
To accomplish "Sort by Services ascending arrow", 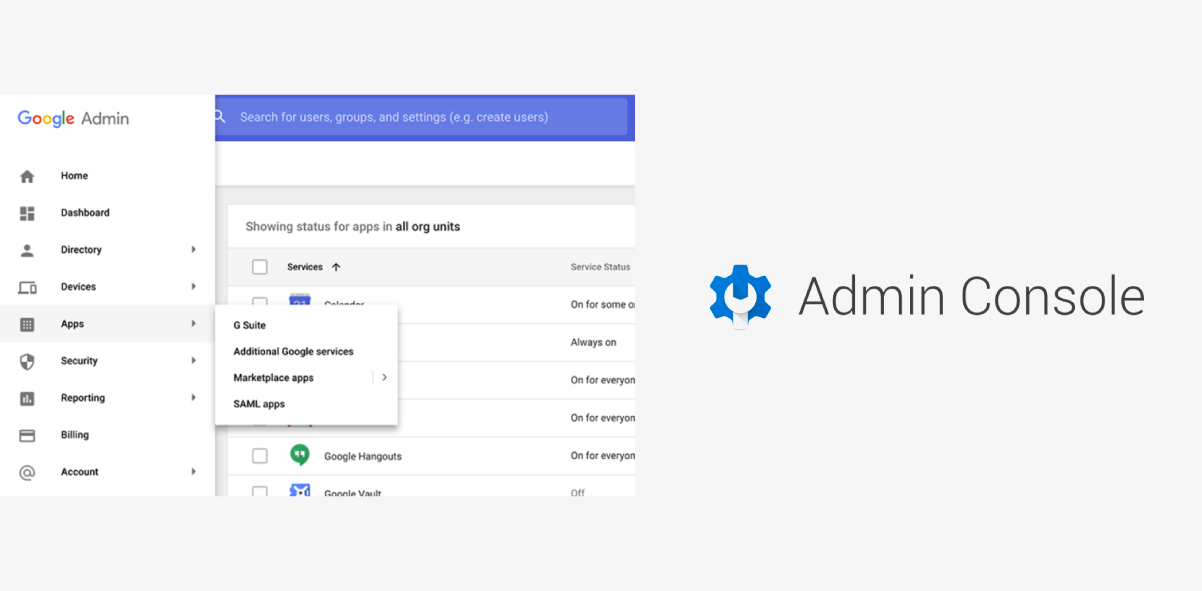I will [336, 267].
